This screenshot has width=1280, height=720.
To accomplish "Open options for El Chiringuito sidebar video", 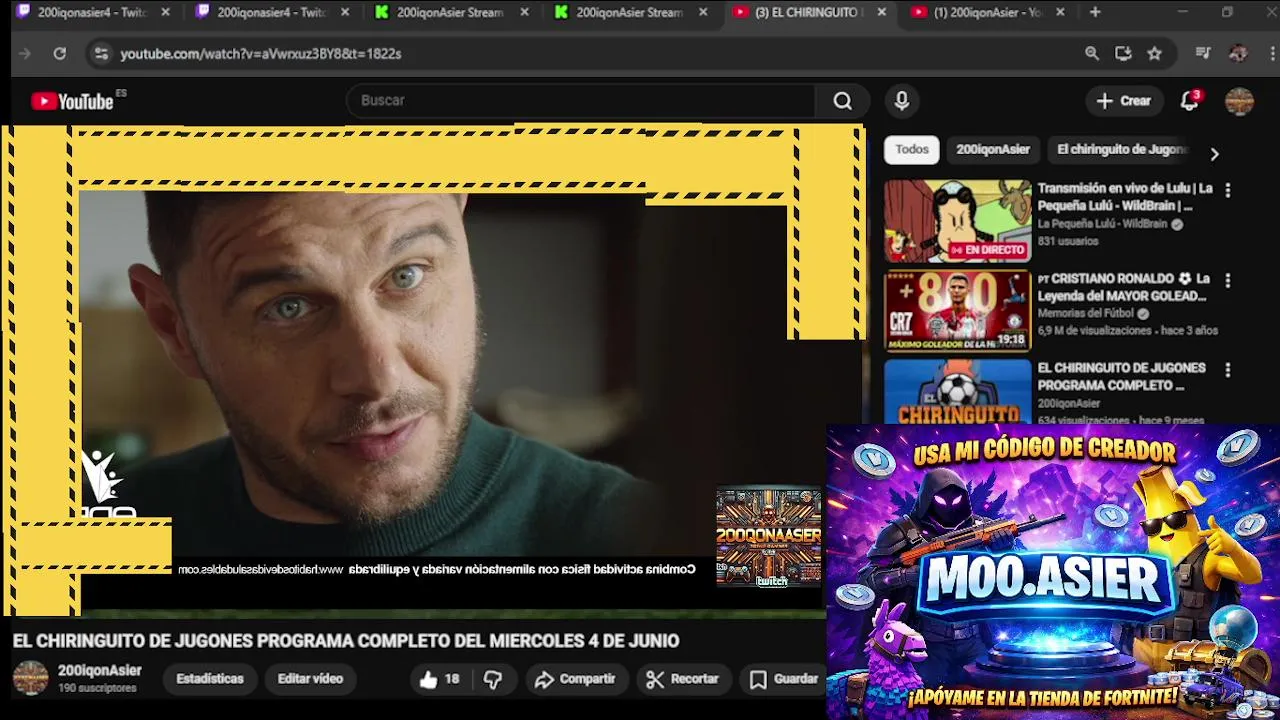I will click(1228, 370).
